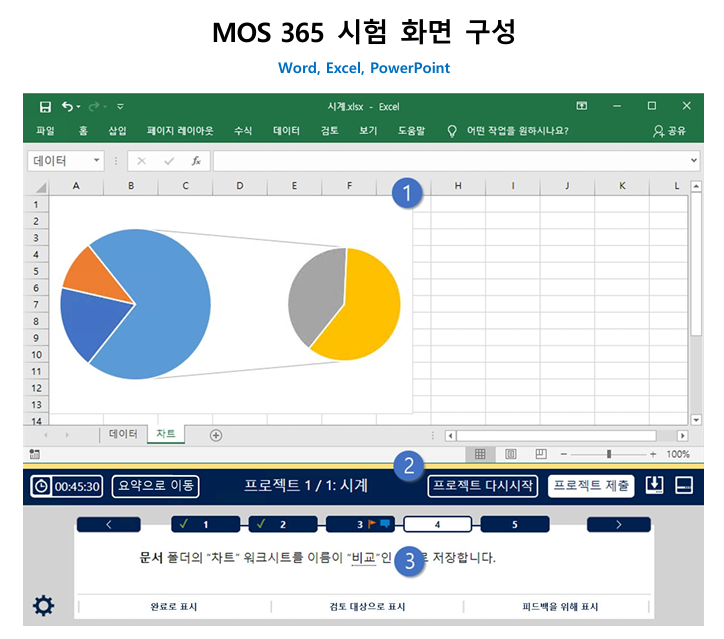The width and height of the screenshot is (724, 639).
Task: Select task 5 tab
Action: click(x=515, y=524)
